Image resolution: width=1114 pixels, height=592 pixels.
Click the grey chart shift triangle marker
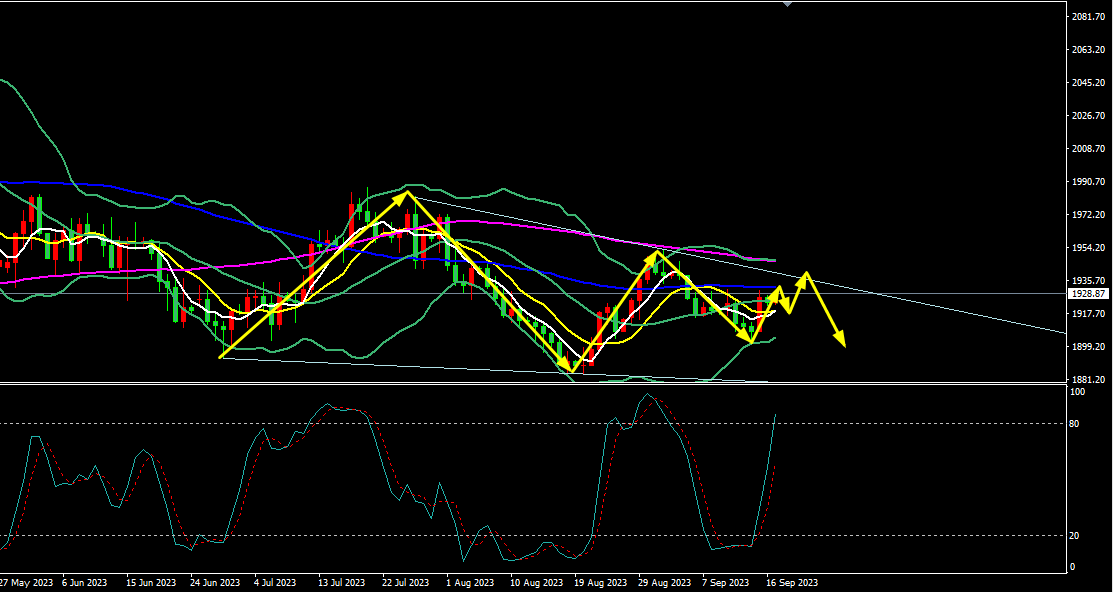click(x=786, y=4)
